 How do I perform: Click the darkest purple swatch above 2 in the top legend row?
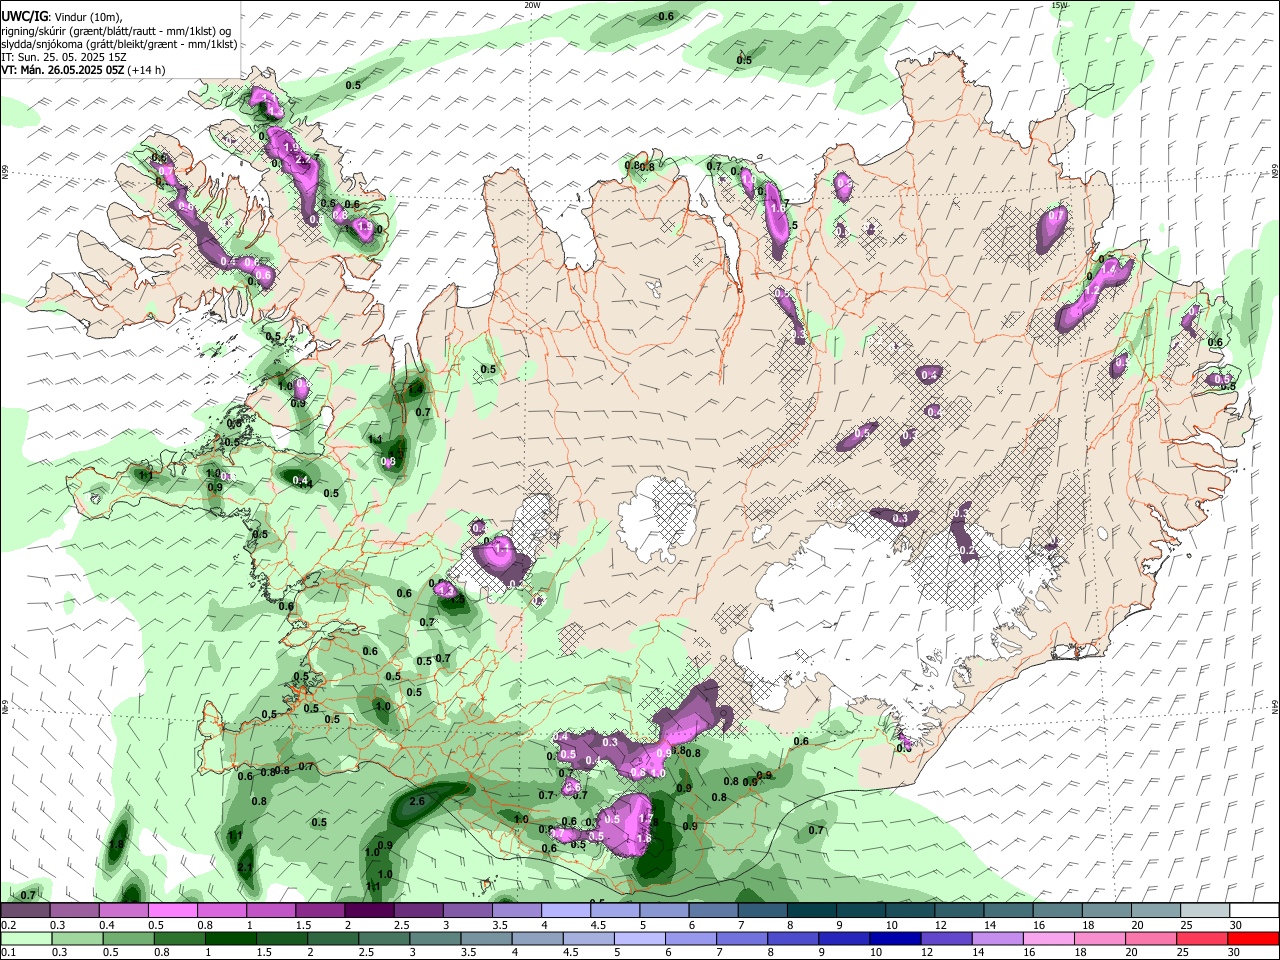(369, 910)
